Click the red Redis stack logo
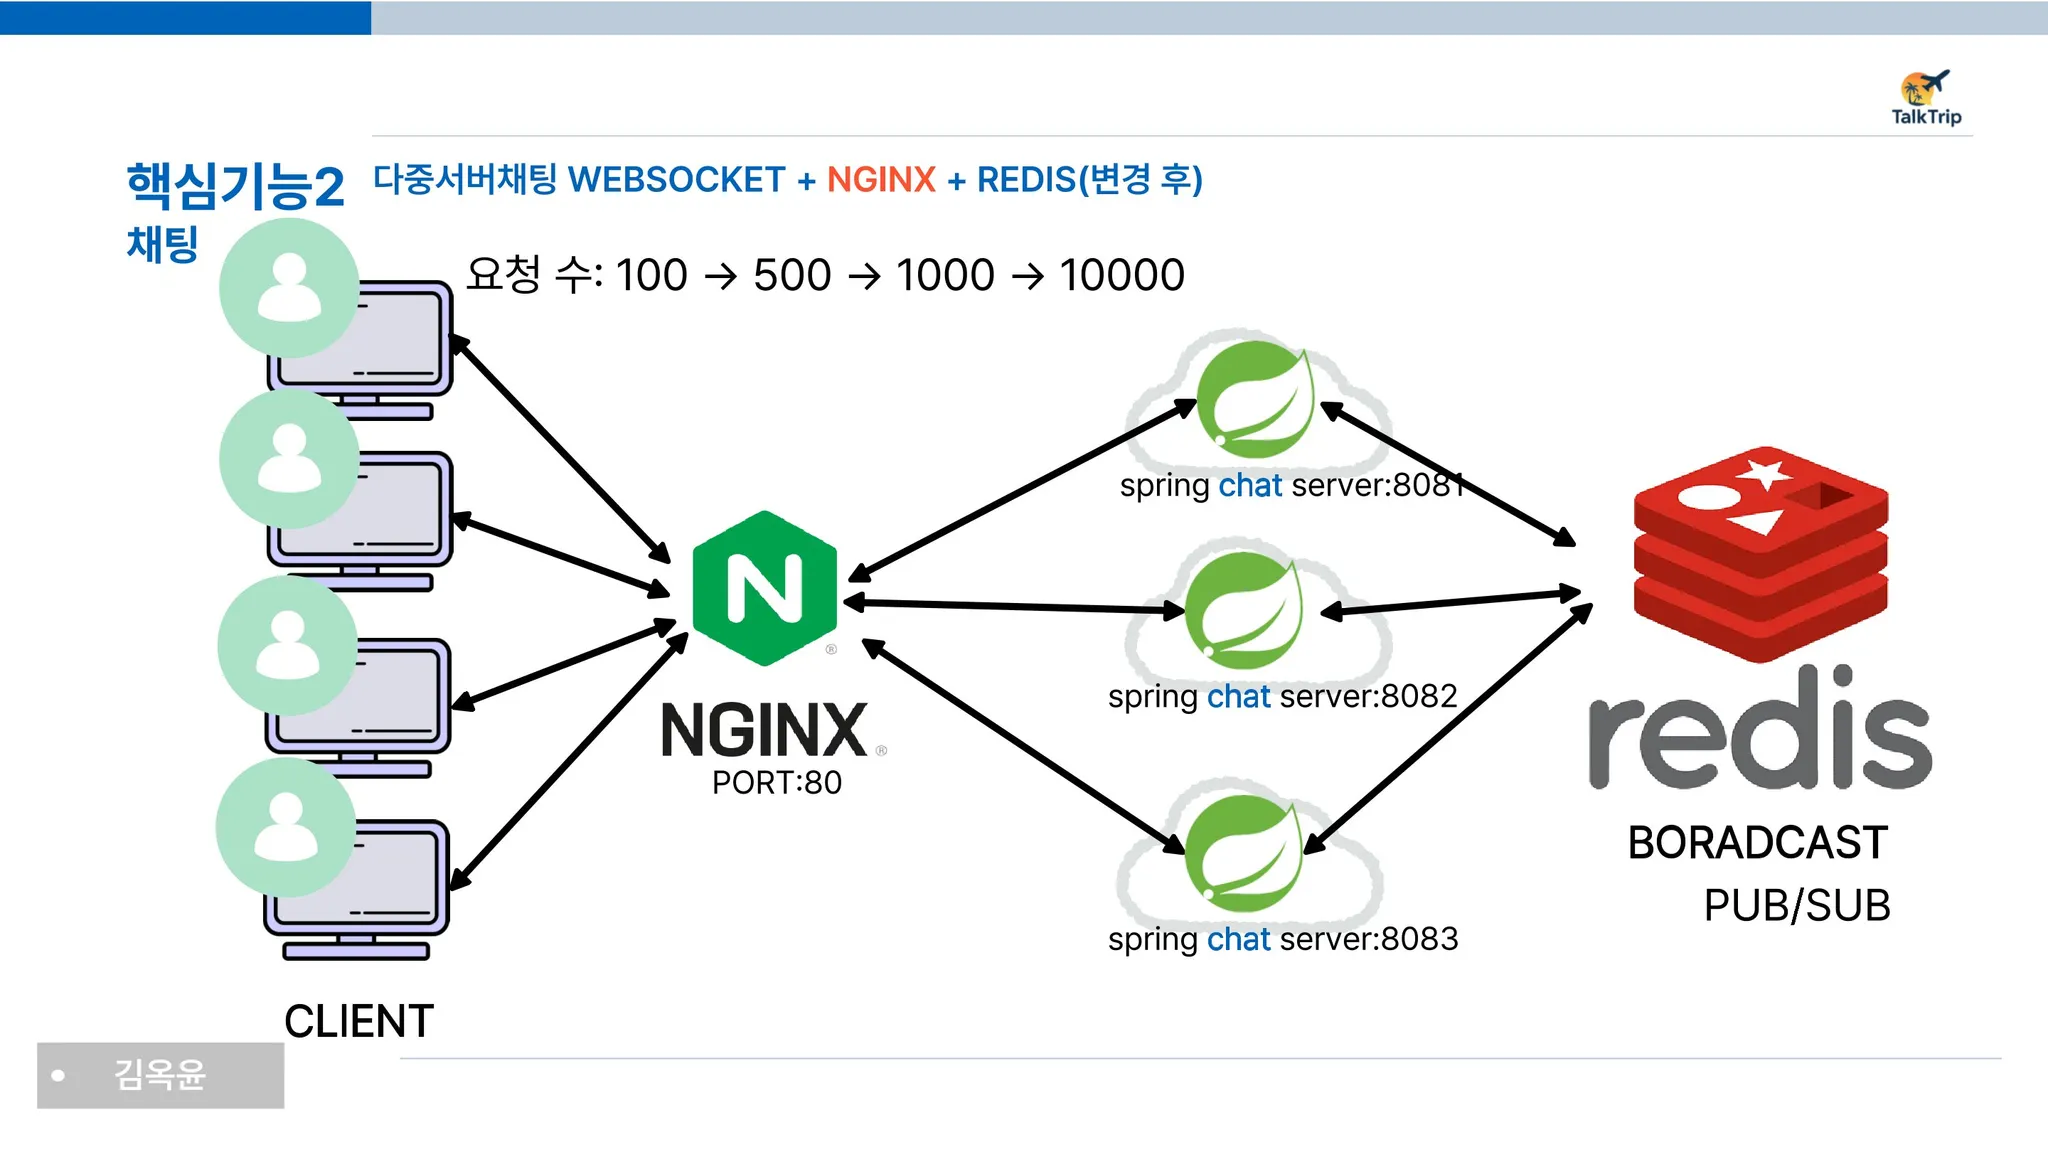2048x1152 pixels. pos(1760,553)
